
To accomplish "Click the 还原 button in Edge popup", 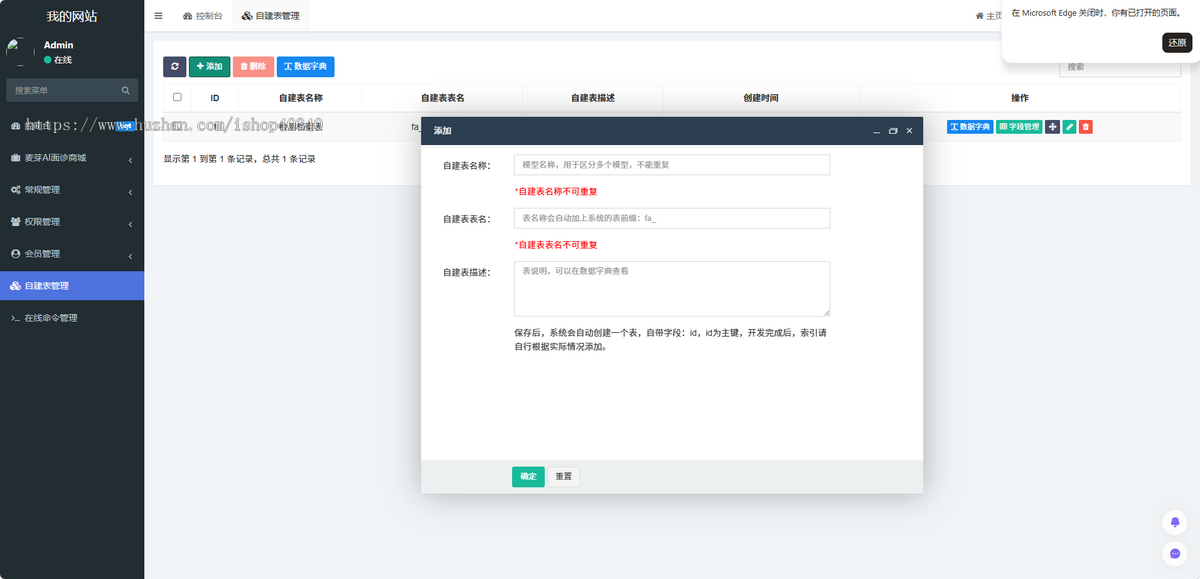I will pos(1177,43).
